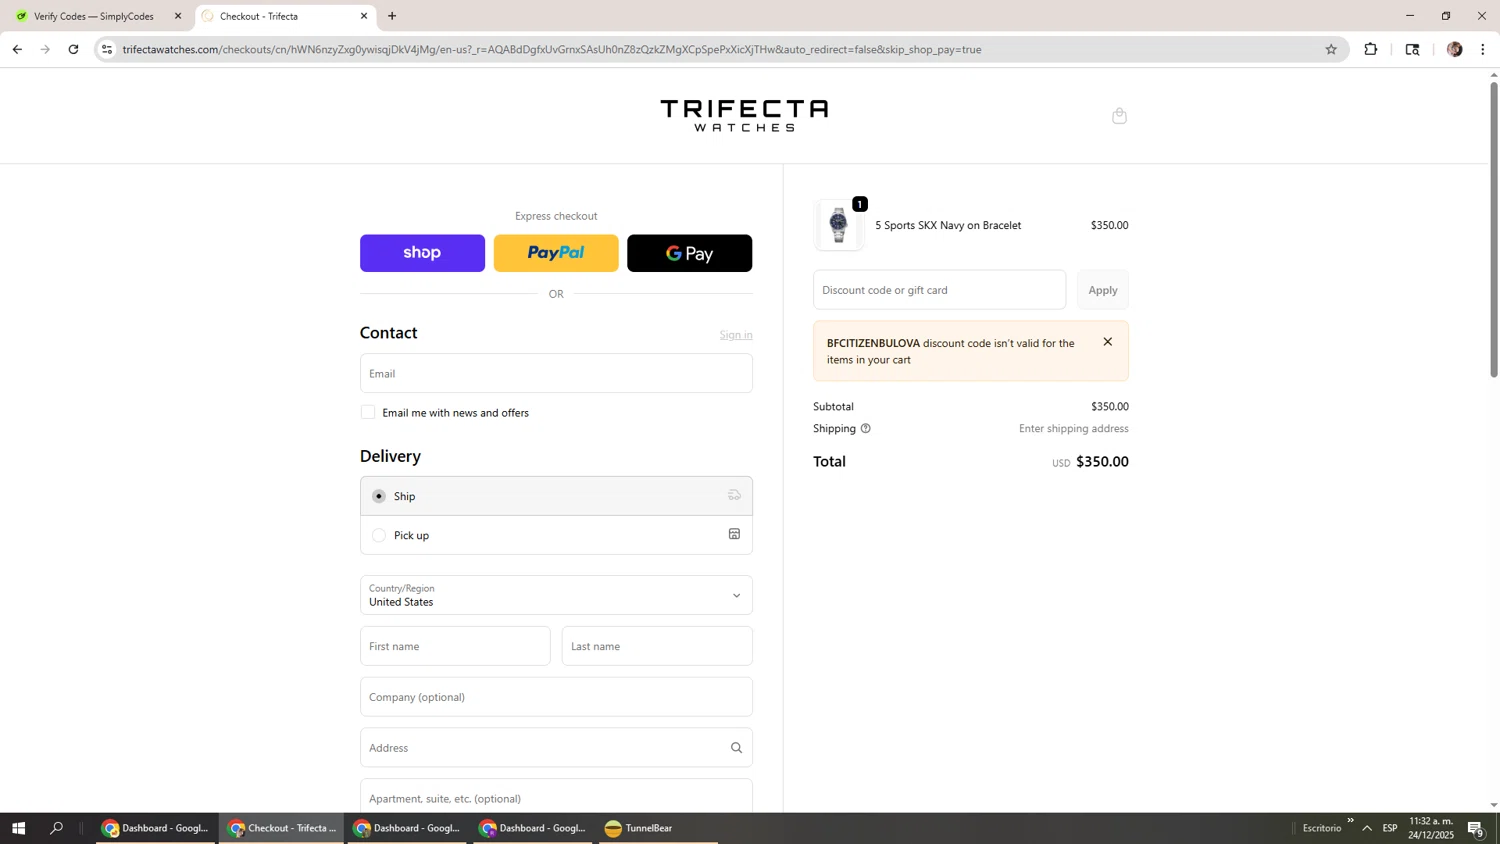Click the SKX Navy watch thumbnail

coord(839,225)
